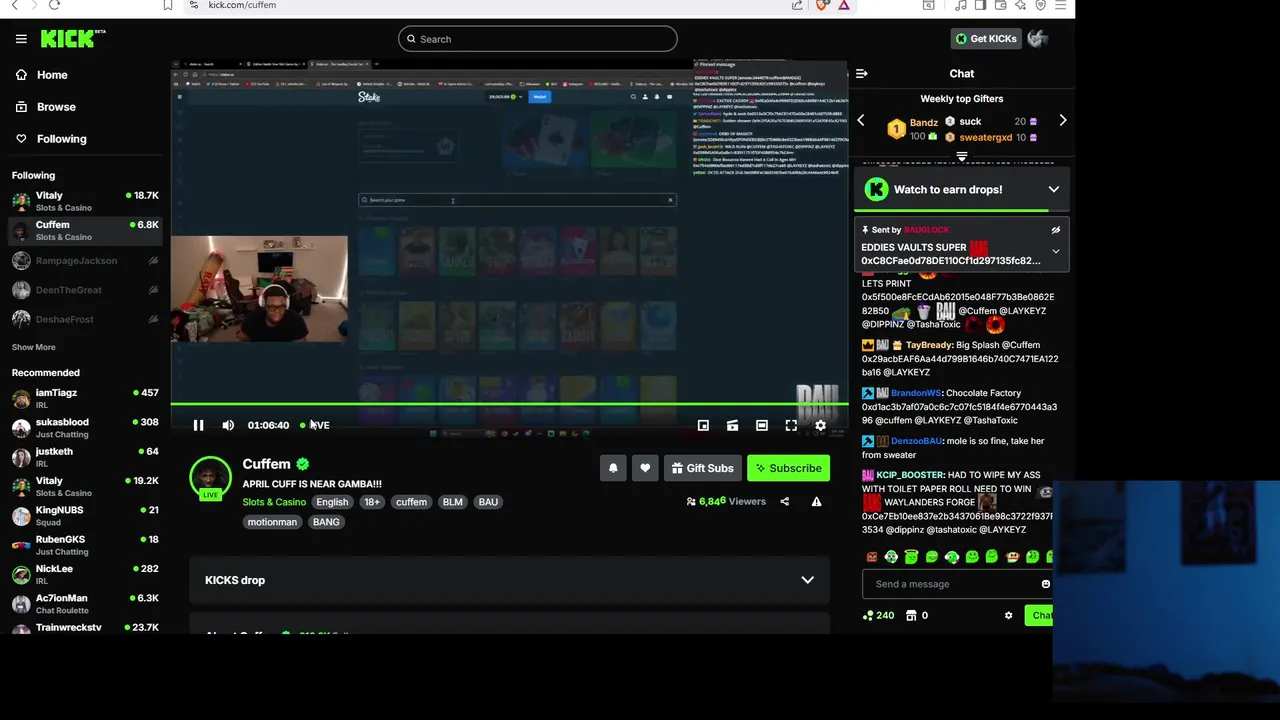The image size is (1280, 720).
Task: Open the user profile avatar menu
Action: [1037, 39]
